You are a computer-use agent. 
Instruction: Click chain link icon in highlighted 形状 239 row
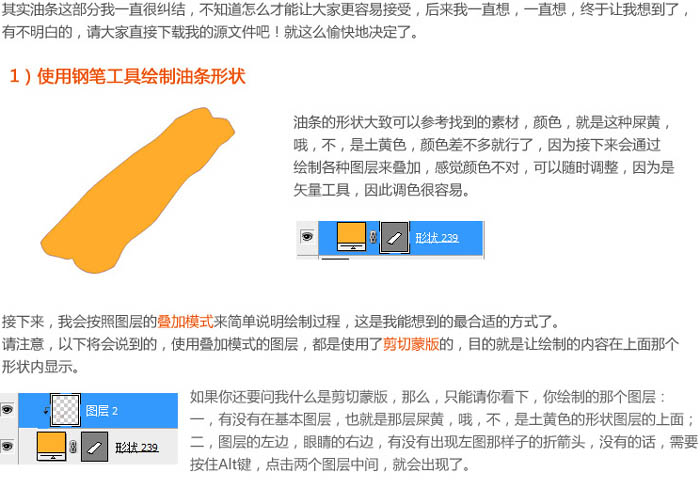click(373, 237)
